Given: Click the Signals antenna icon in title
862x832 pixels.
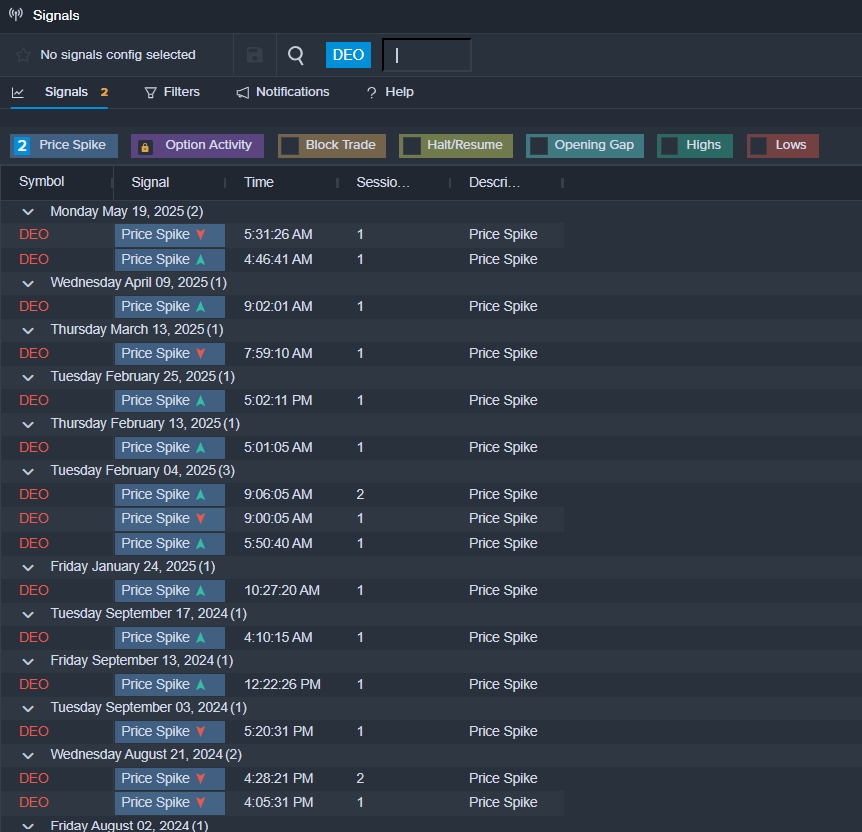Looking at the screenshot, I should (16, 14).
